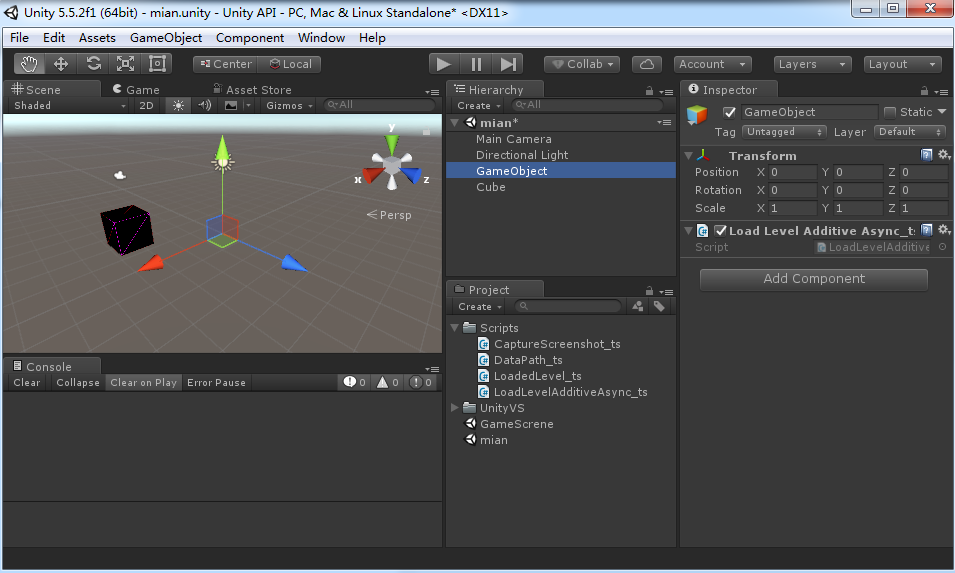
Task: Collapse the mian scene in Hierarchy
Action: click(x=454, y=122)
